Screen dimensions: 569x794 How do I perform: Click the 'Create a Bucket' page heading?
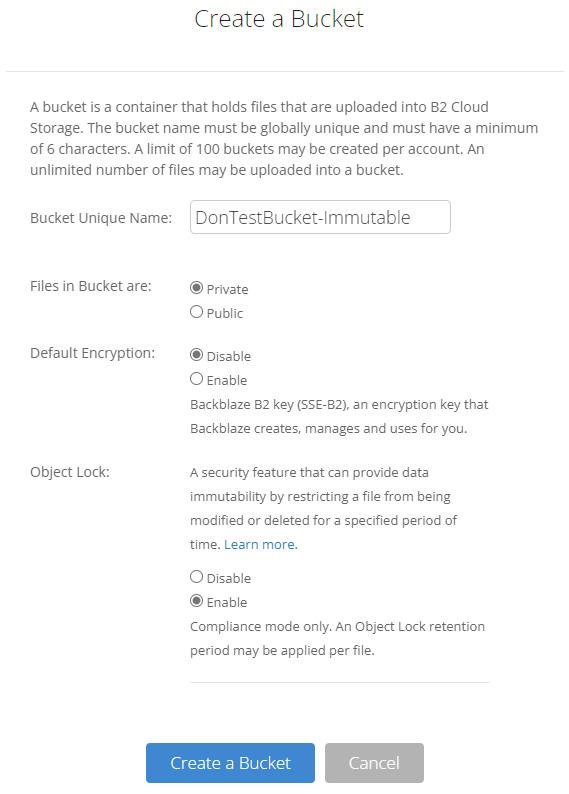[279, 19]
